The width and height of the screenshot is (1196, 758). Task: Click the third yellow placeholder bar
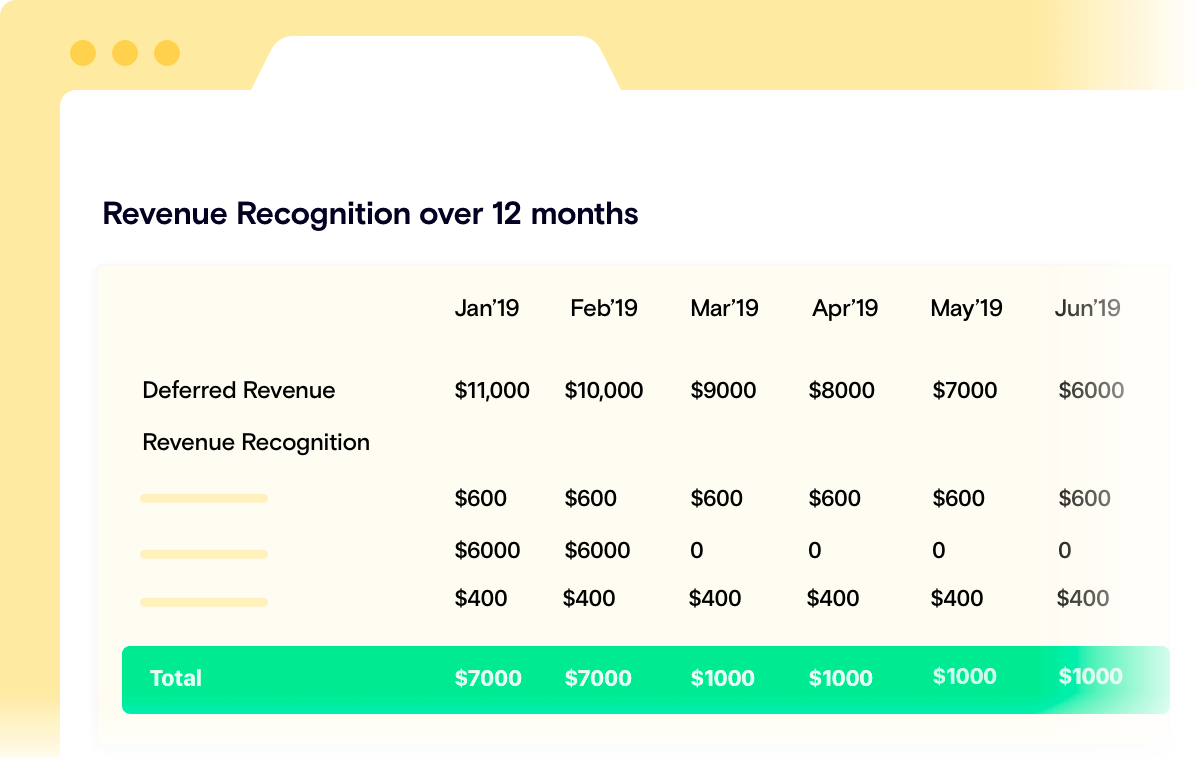click(204, 602)
